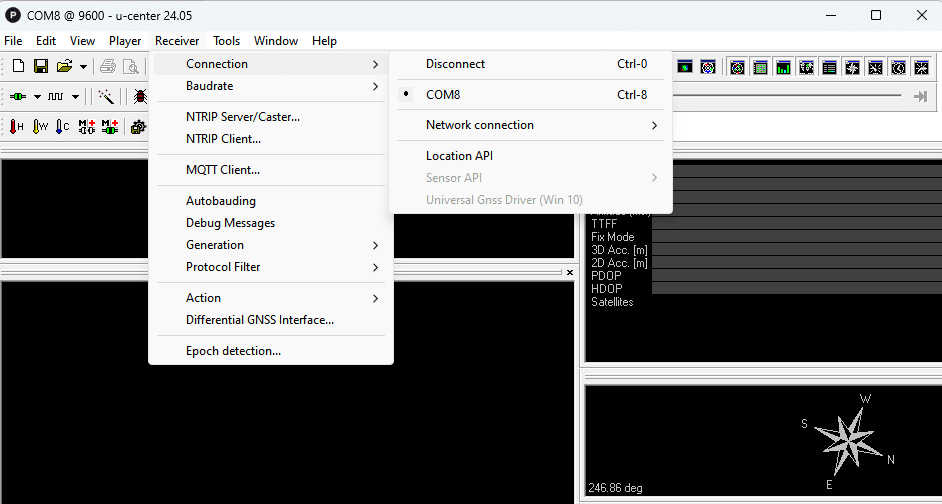Expand the Network connection submenu
The width and height of the screenshot is (942, 504).
pyautogui.click(x=530, y=125)
